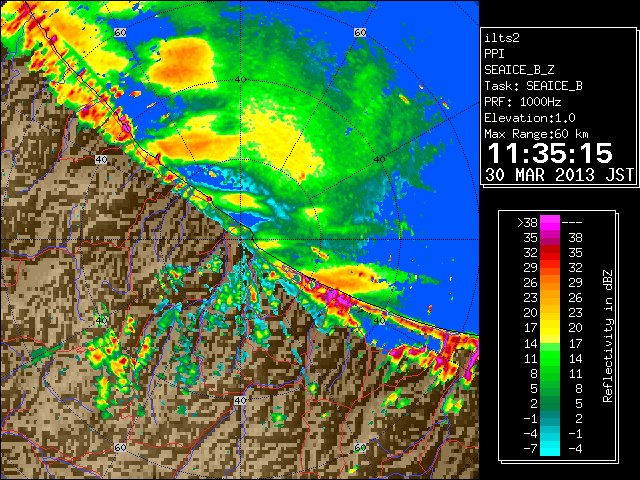640x480 pixels.
Task: Click the '60' ring label in the northeast
Action: tap(360, 32)
